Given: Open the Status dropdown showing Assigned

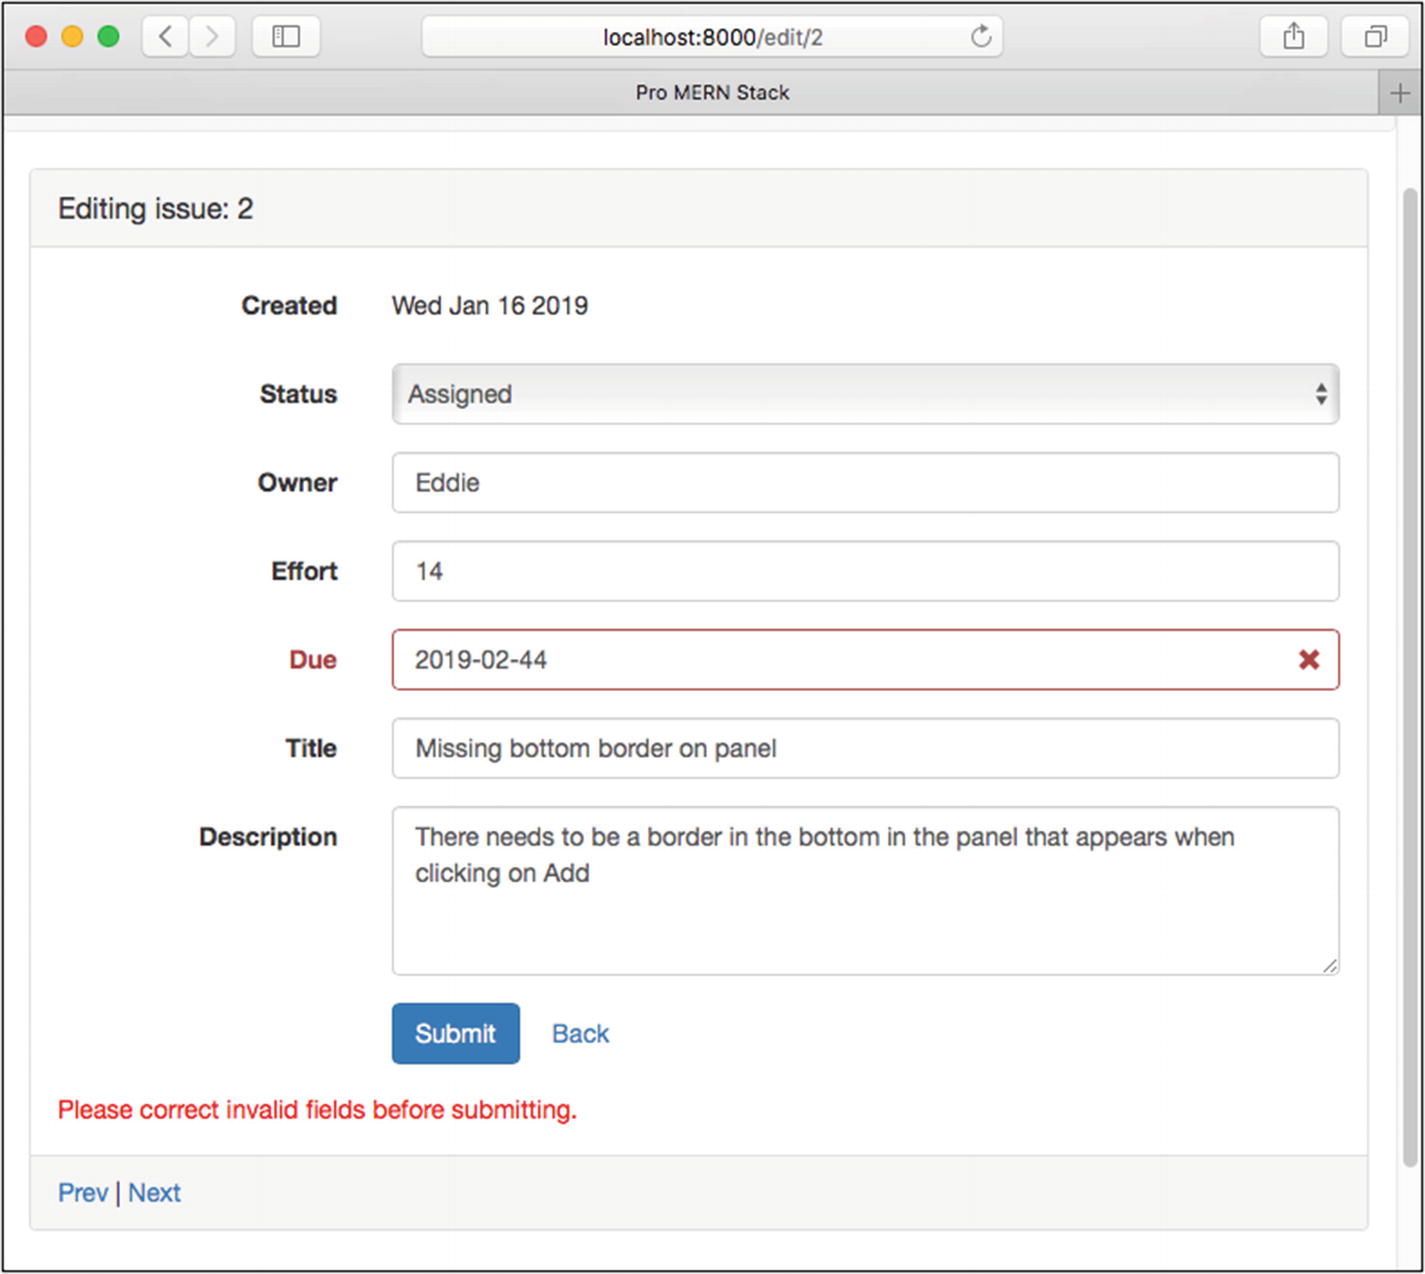Looking at the screenshot, I should click(x=865, y=394).
